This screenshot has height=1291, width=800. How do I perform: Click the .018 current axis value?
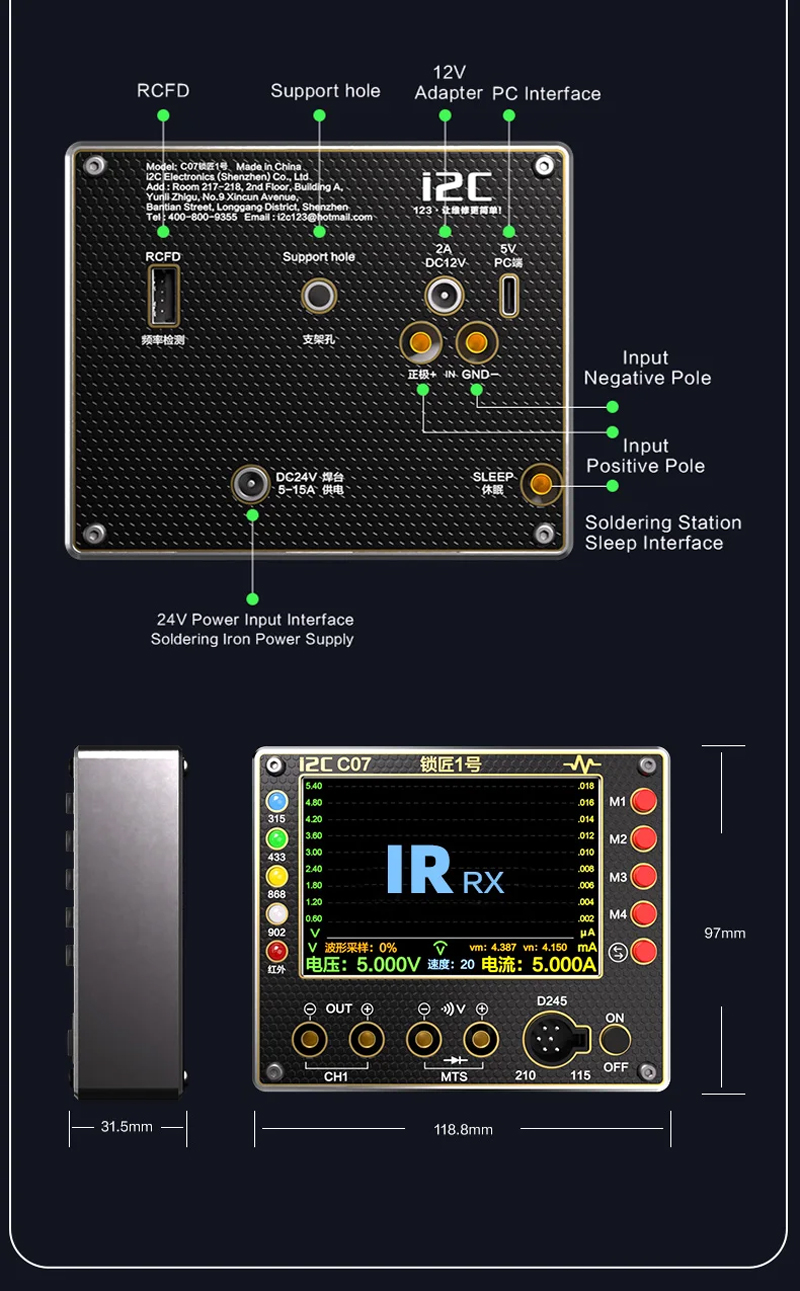(x=586, y=786)
